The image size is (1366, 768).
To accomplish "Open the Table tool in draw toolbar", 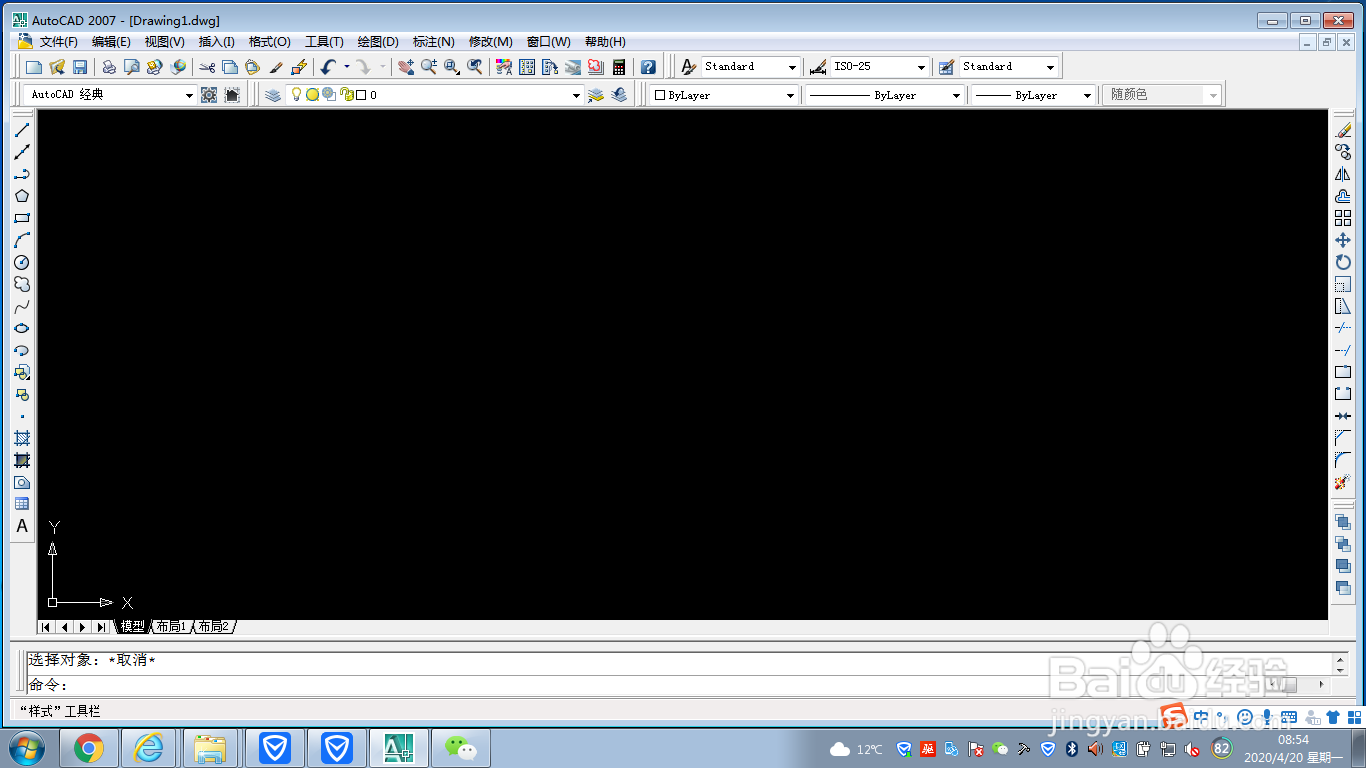I will (x=22, y=504).
